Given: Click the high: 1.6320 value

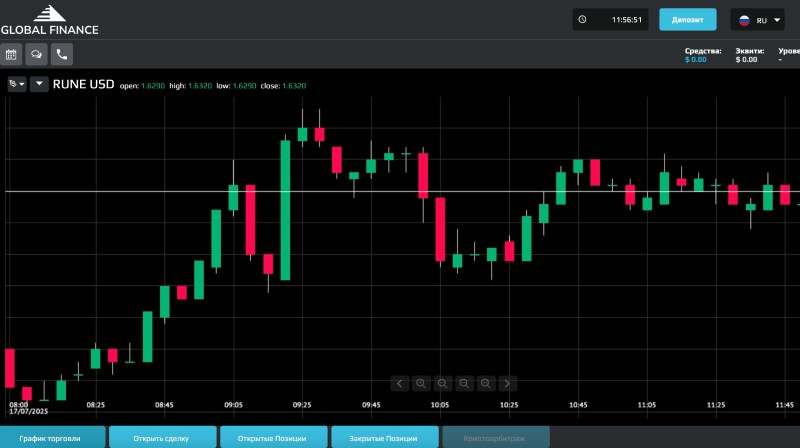Looking at the screenshot, I should pos(190,86).
